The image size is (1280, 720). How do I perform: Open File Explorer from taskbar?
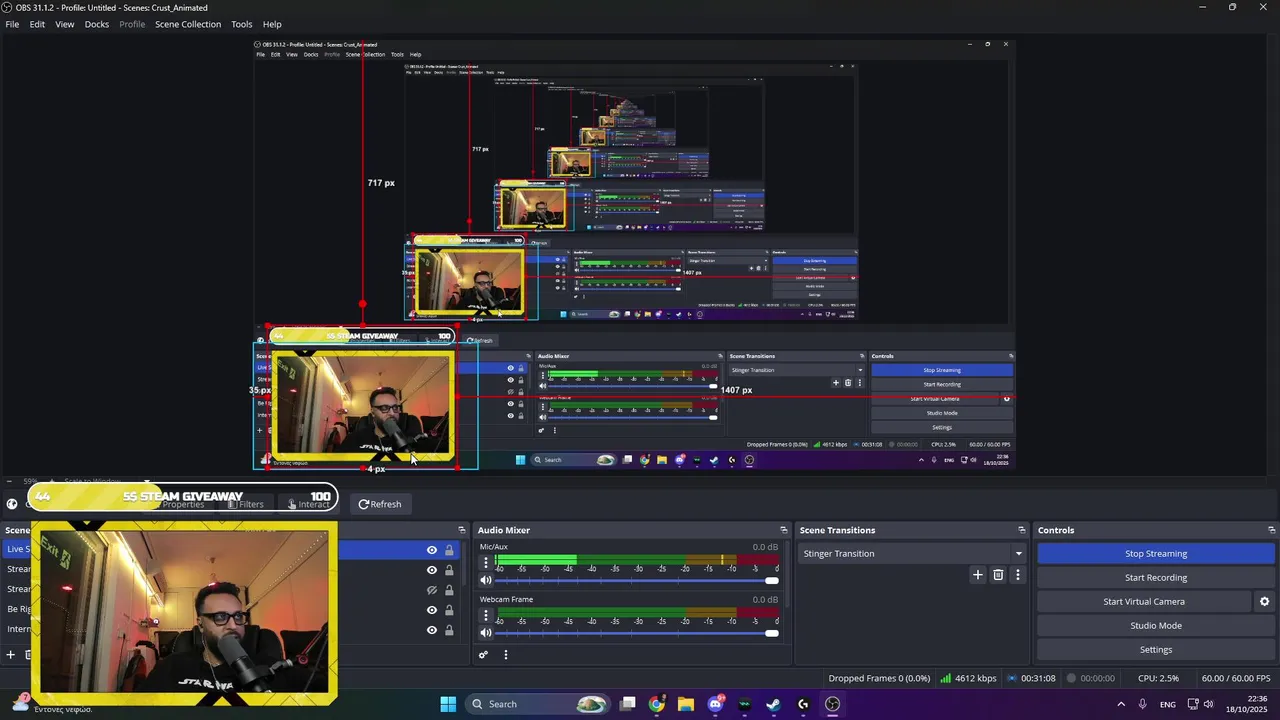pyautogui.click(x=686, y=704)
